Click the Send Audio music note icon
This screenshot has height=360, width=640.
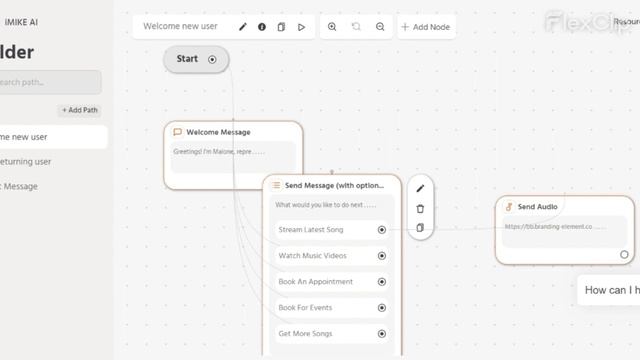tap(509, 207)
